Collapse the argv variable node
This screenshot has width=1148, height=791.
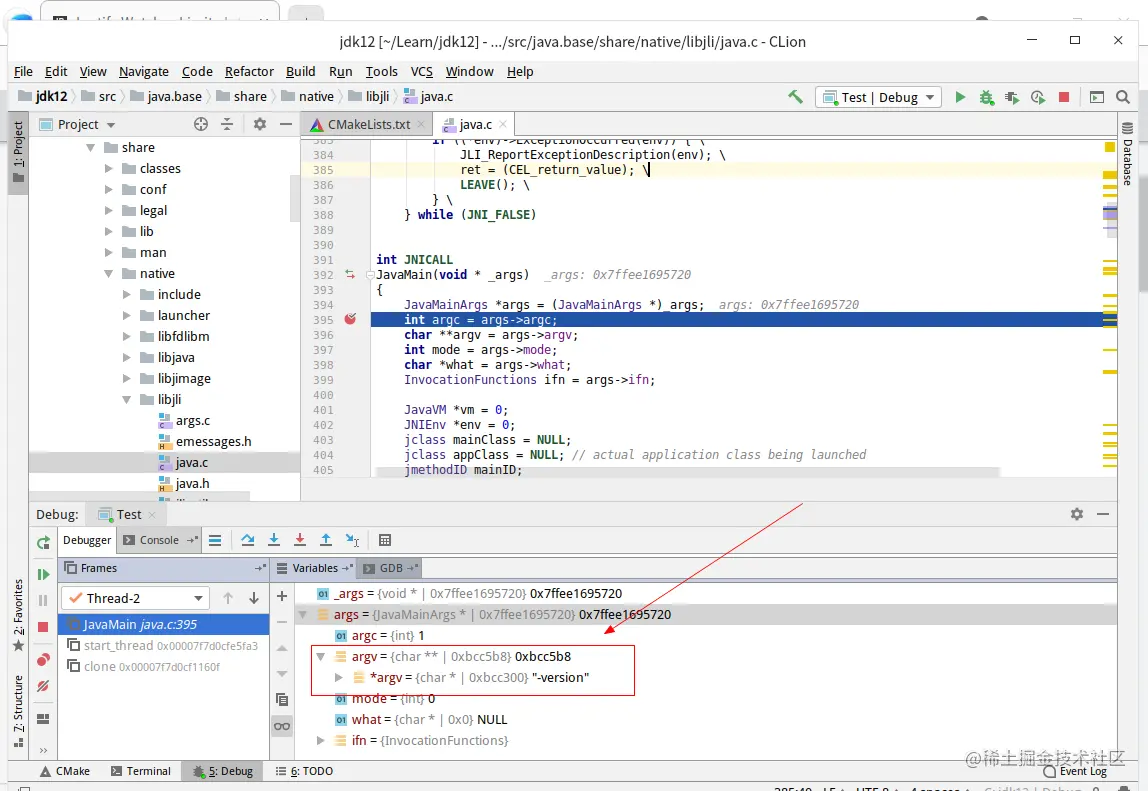pos(321,657)
